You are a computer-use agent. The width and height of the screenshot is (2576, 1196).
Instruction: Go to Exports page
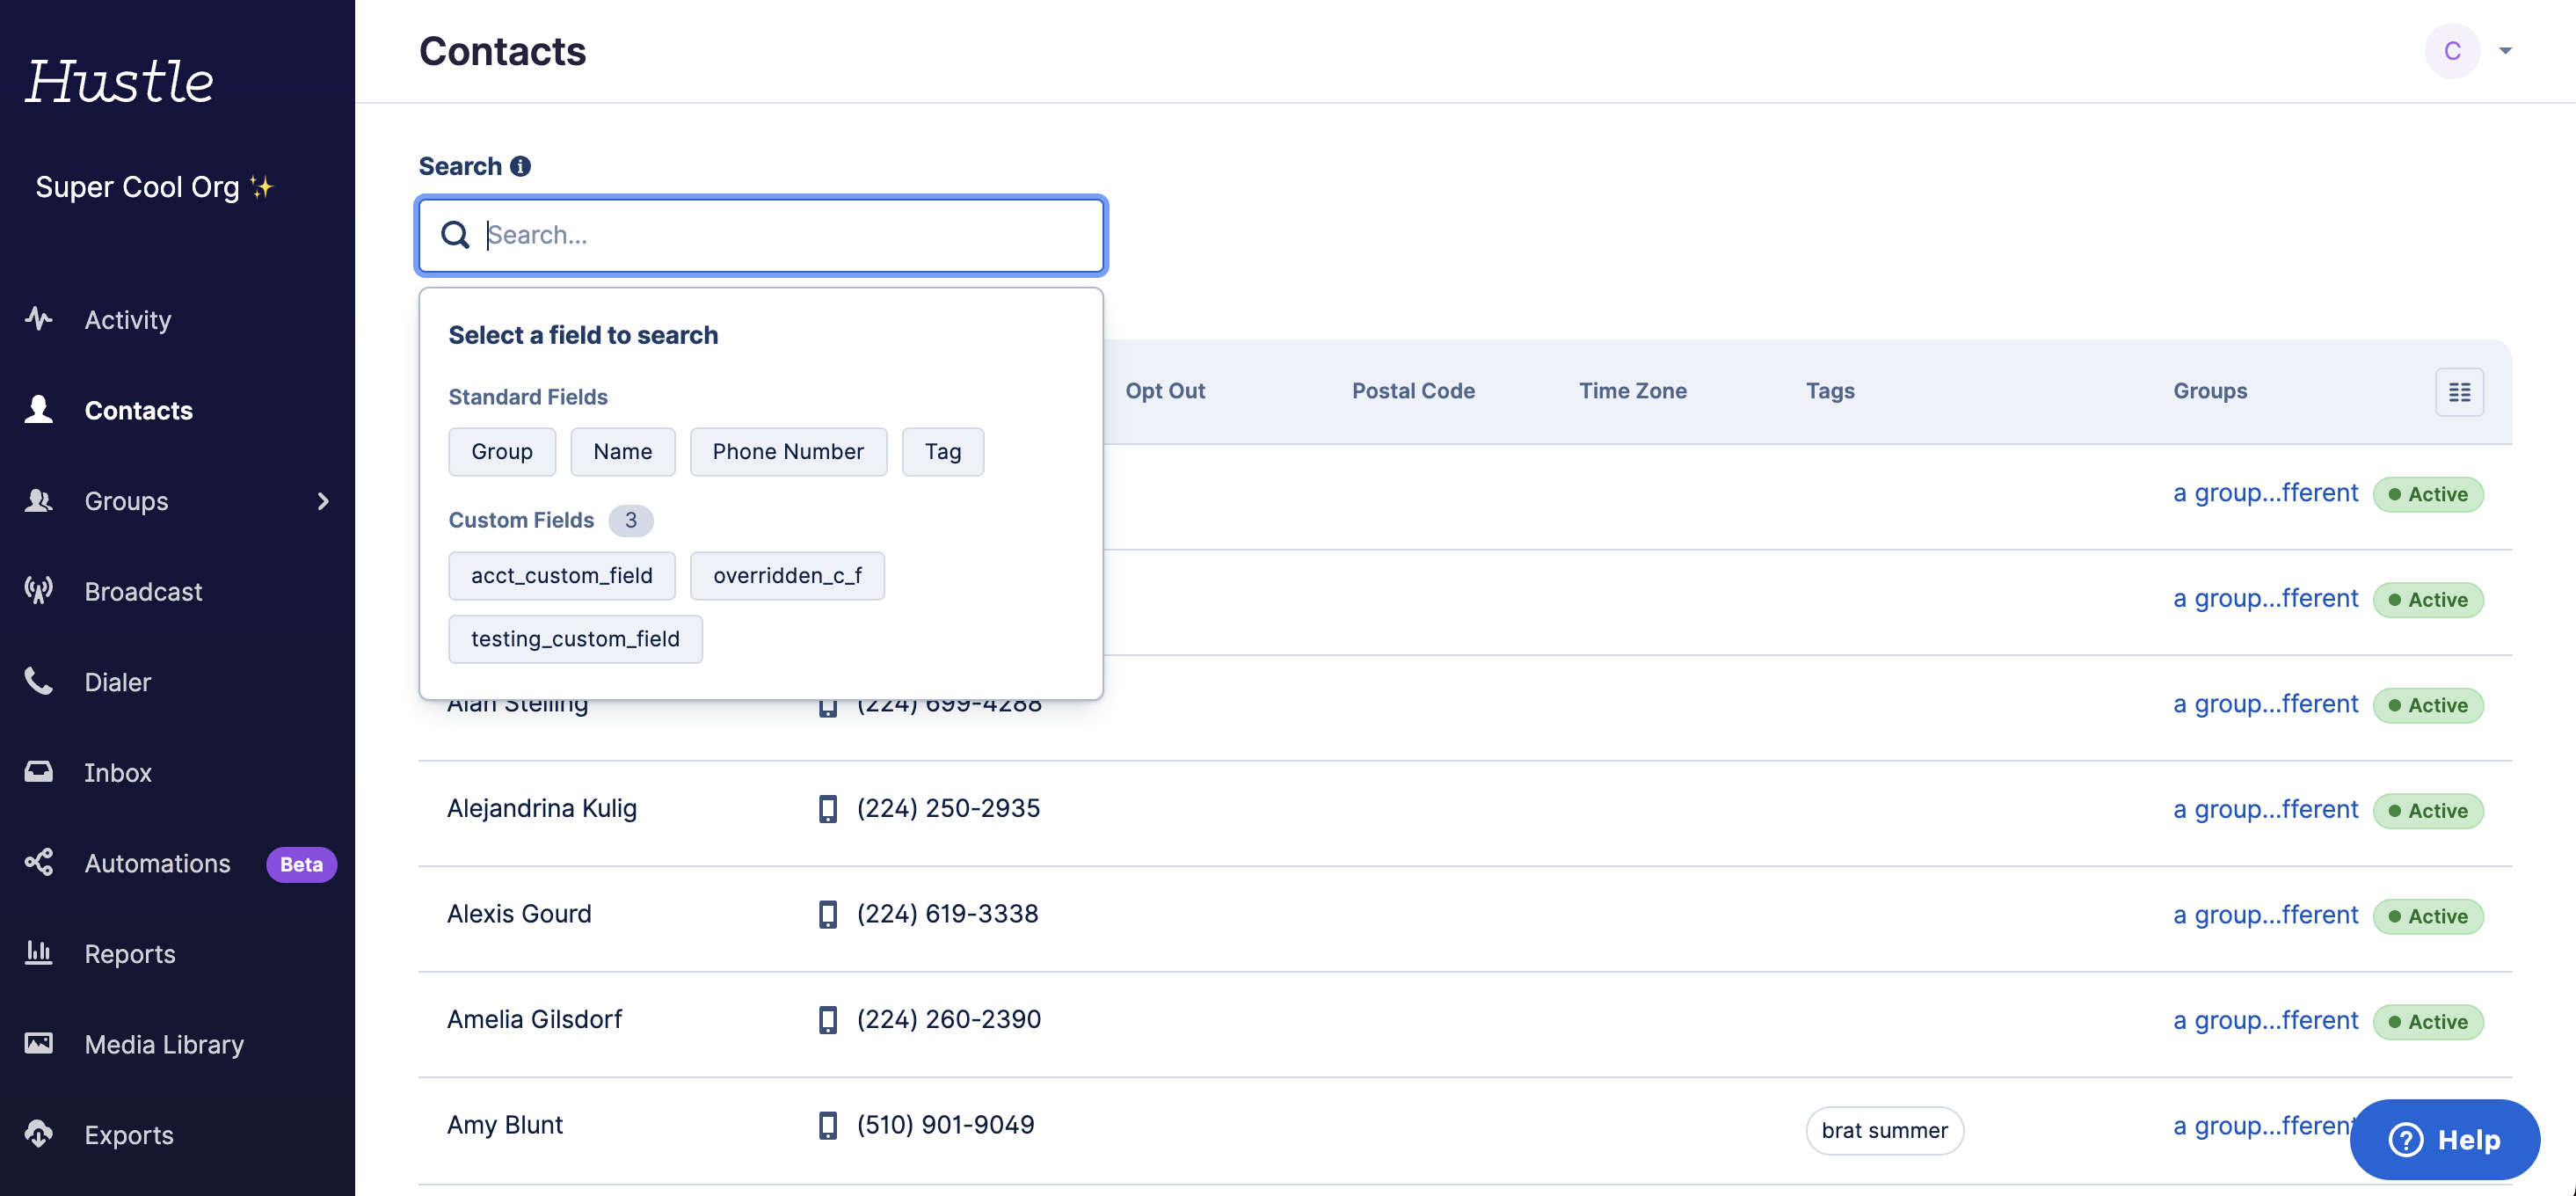coord(129,1135)
